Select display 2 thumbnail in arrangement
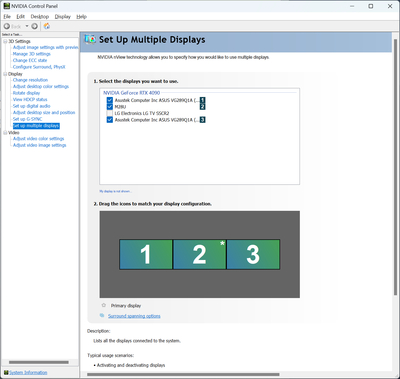Image resolution: width=400 pixels, height=379 pixels. [199, 254]
